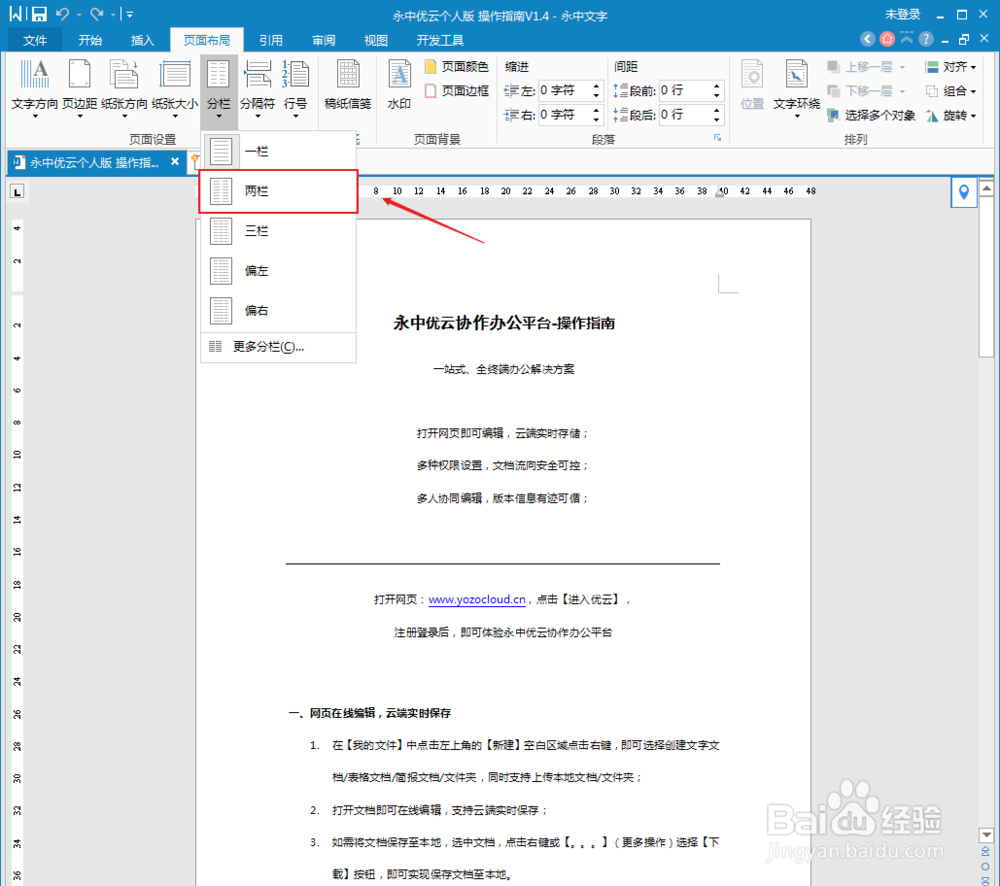Click the 一、网页在线编辑 section heading

370,713
